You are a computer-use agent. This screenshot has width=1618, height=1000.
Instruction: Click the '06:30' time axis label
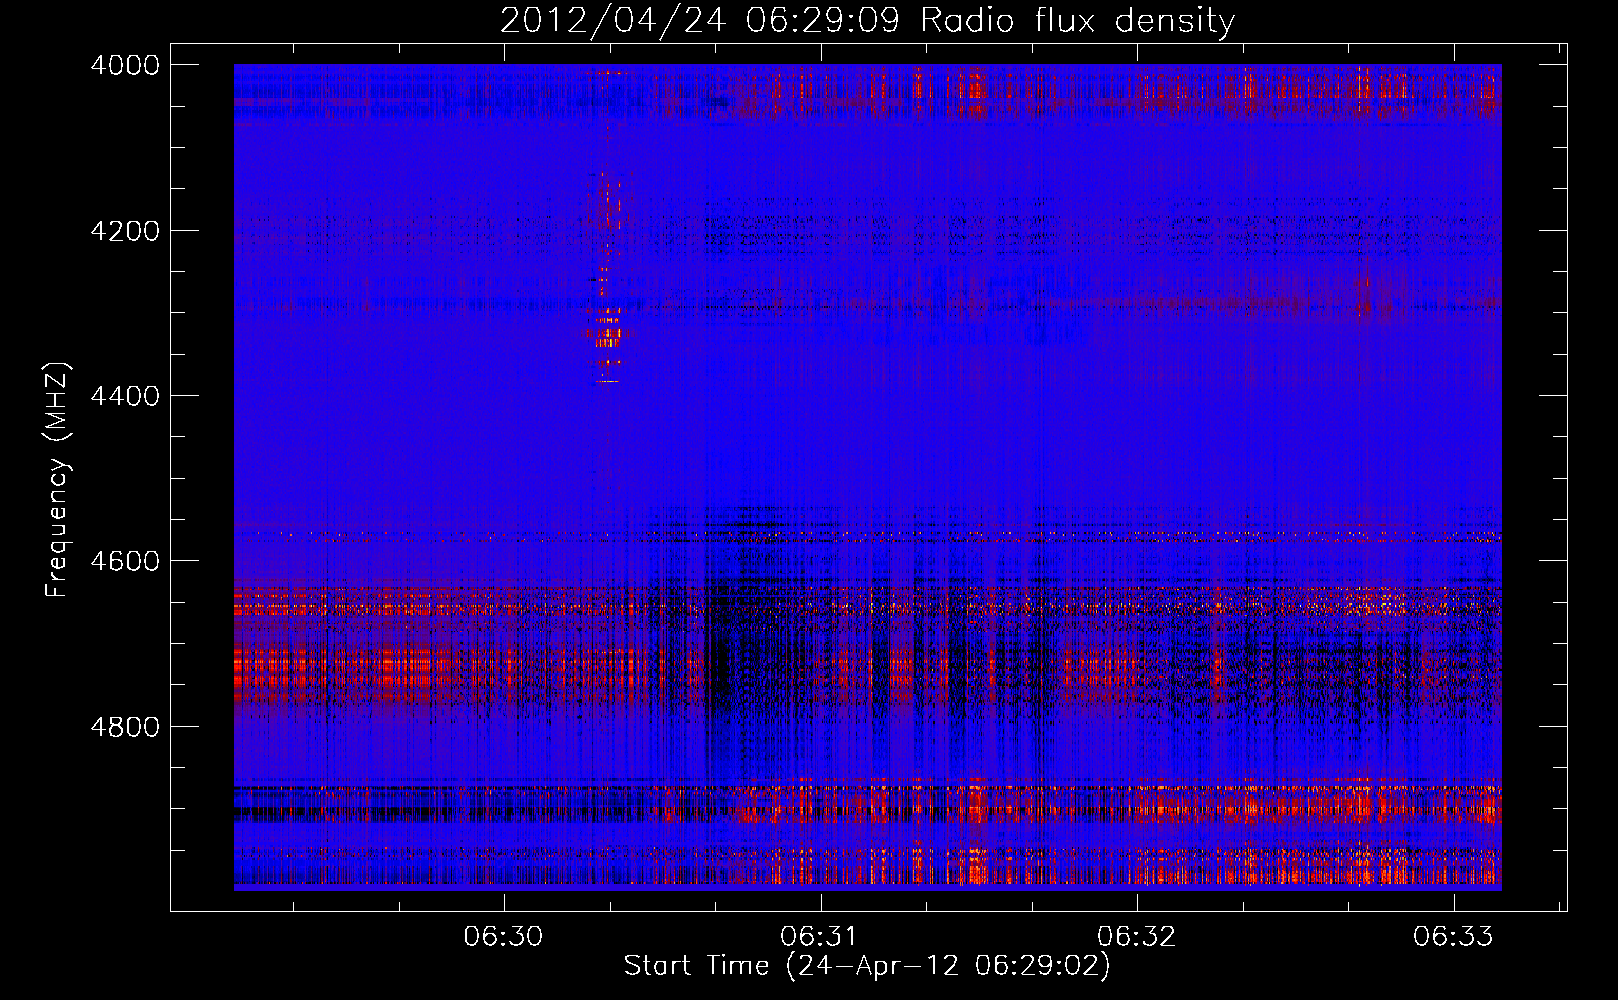503,937
